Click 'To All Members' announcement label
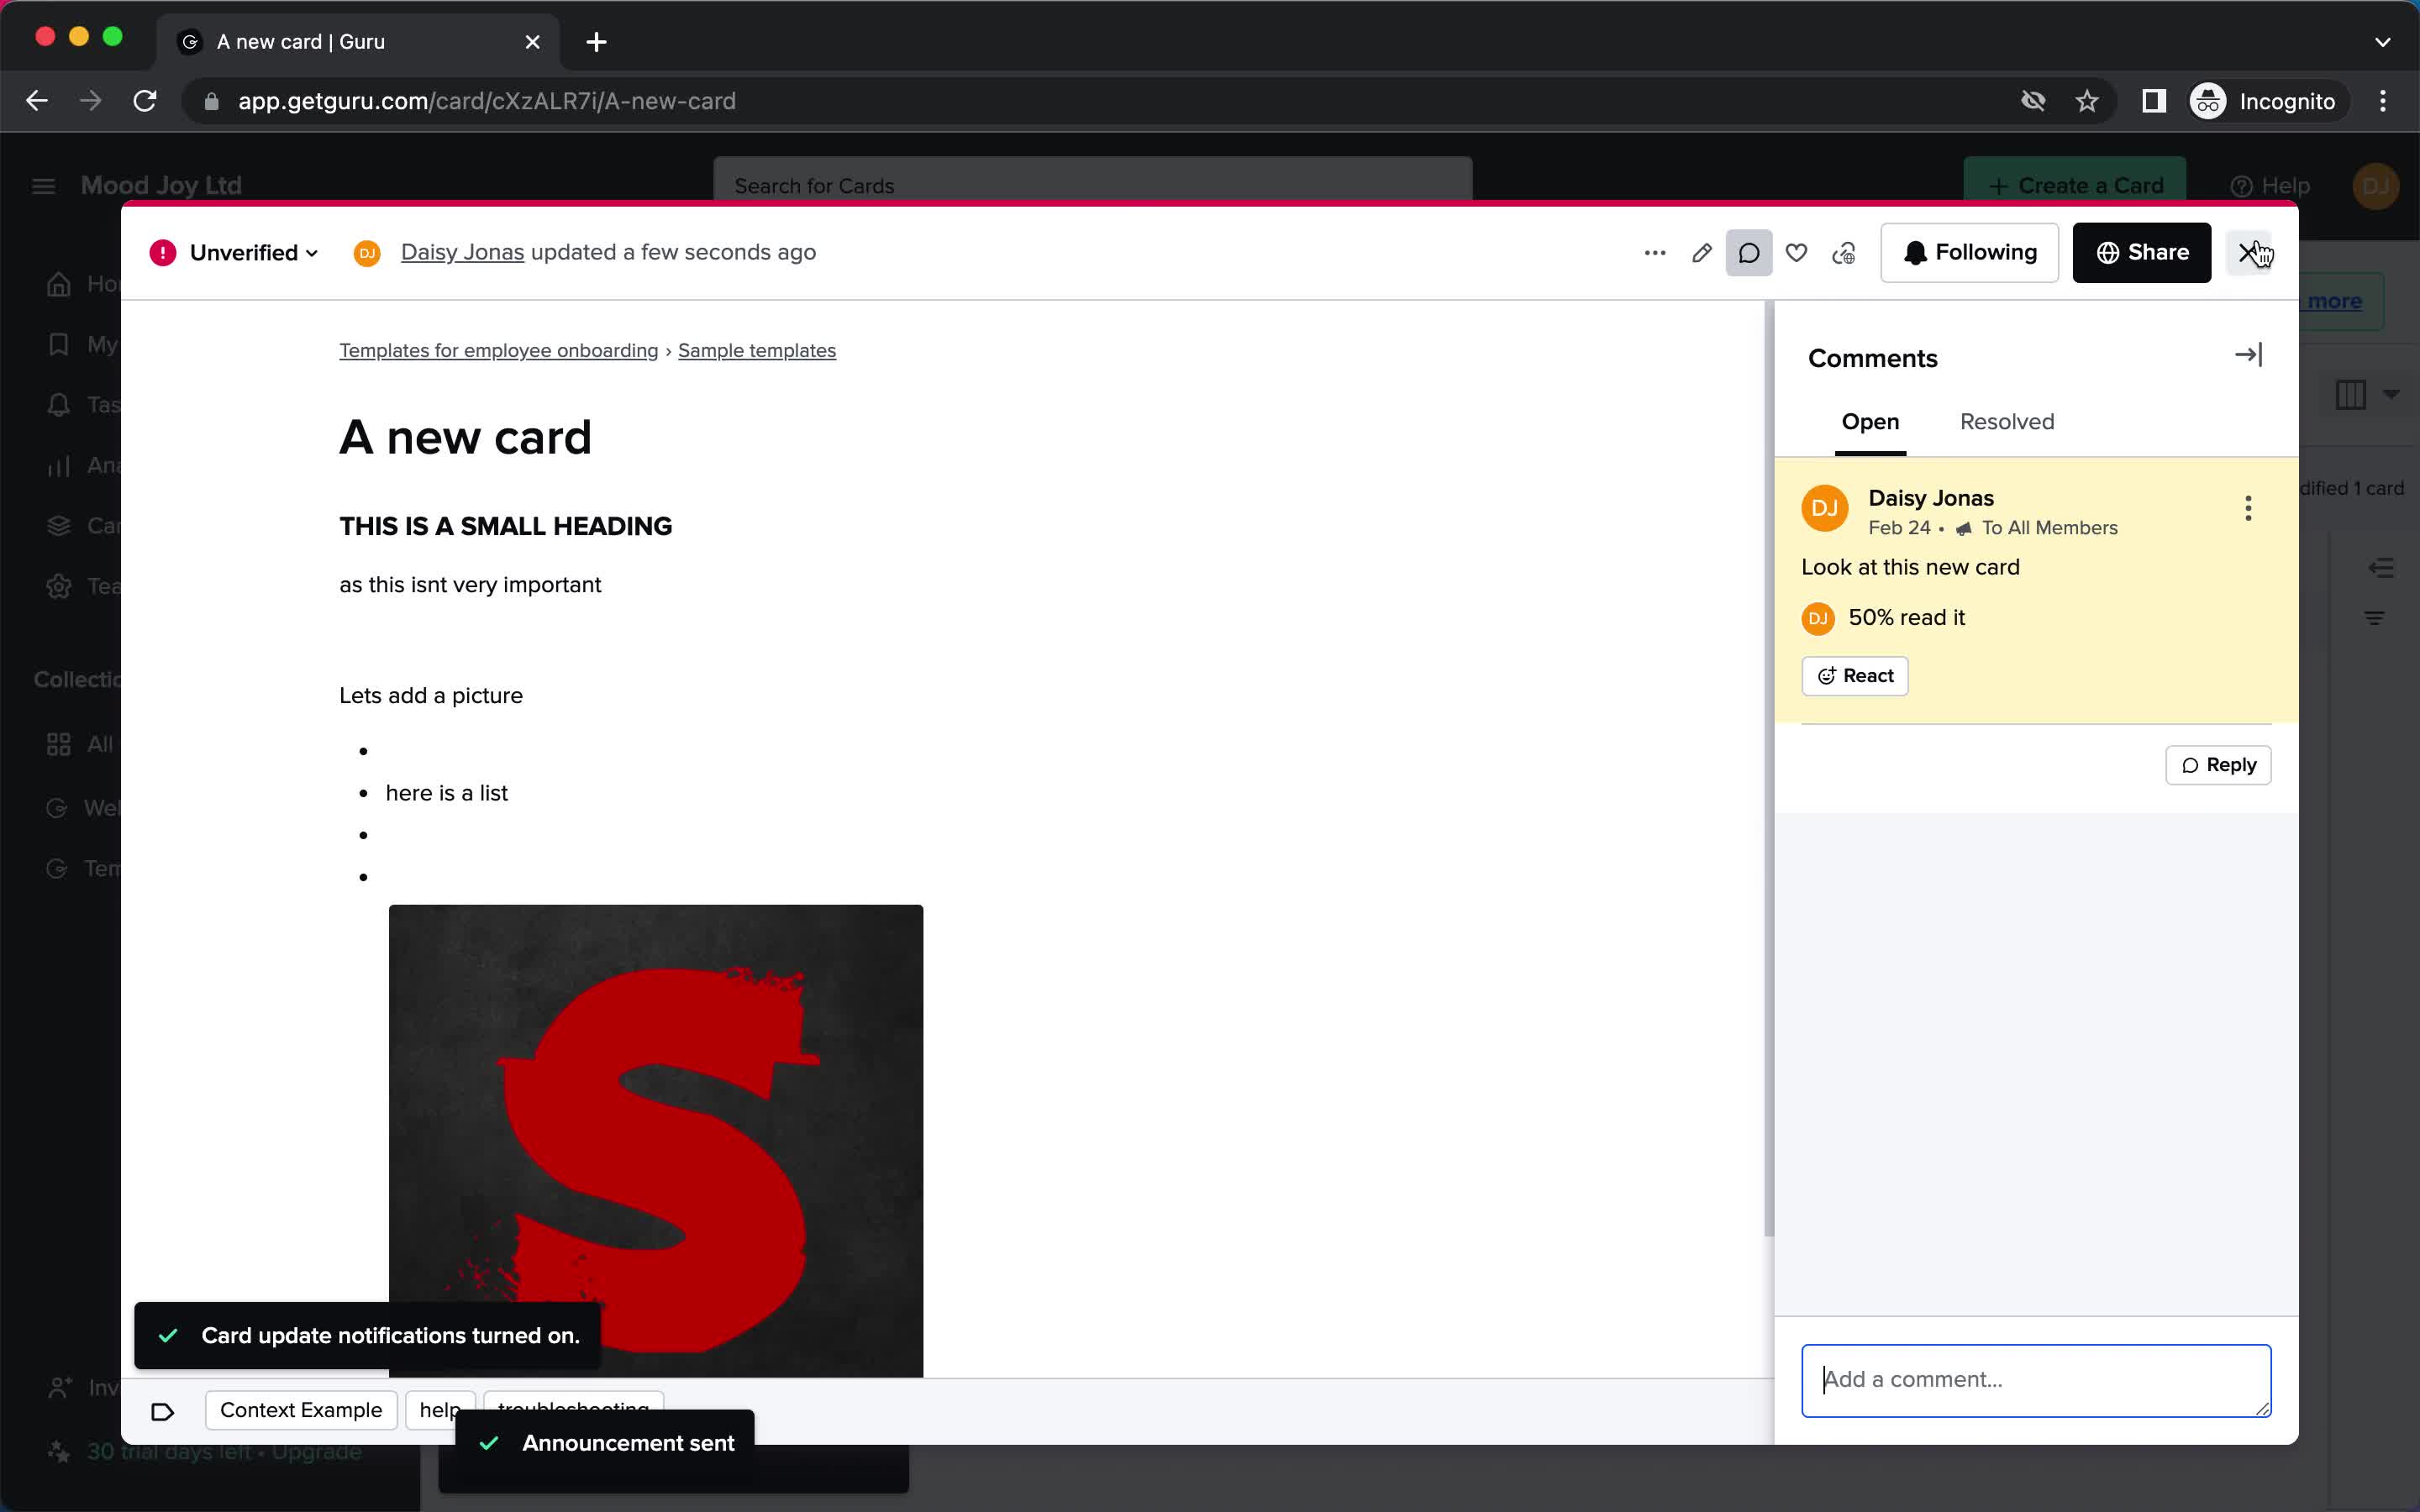Image resolution: width=2420 pixels, height=1512 pixels. point(2049,528)
